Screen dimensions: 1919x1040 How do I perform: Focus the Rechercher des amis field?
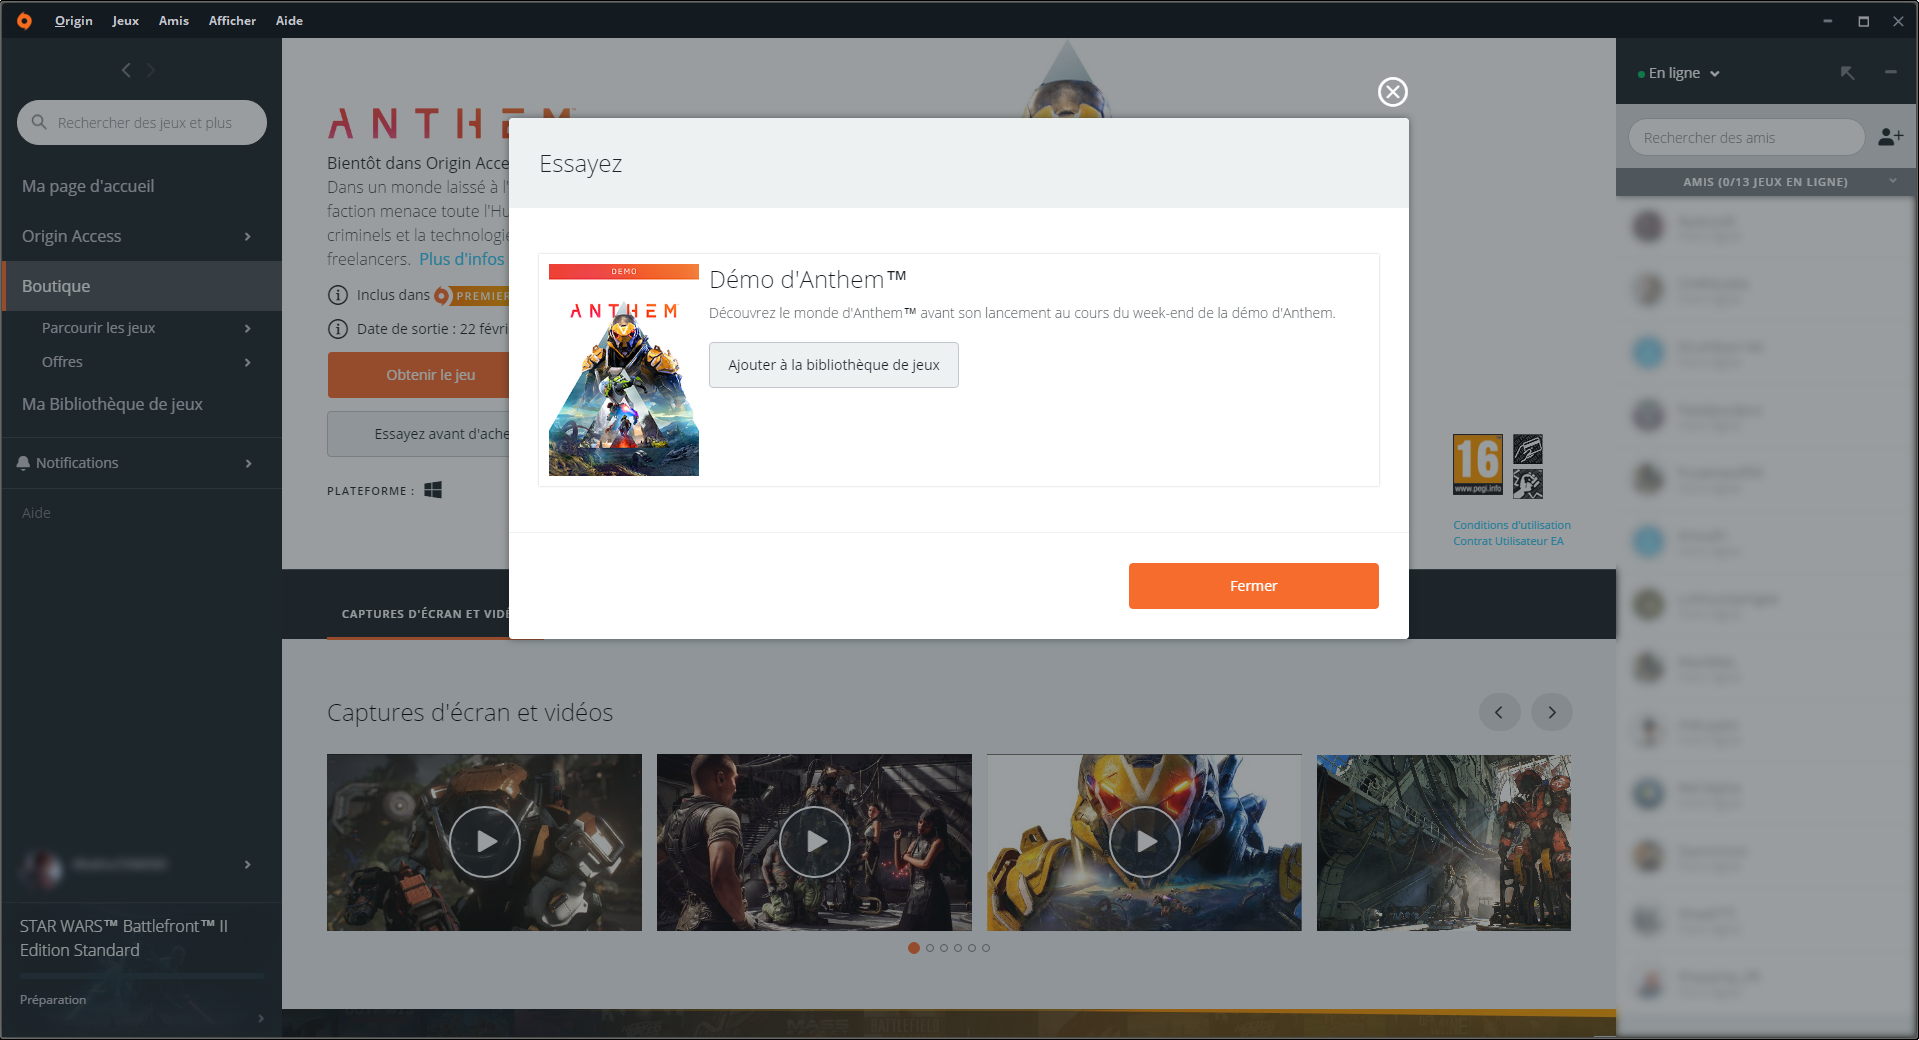1746,137
